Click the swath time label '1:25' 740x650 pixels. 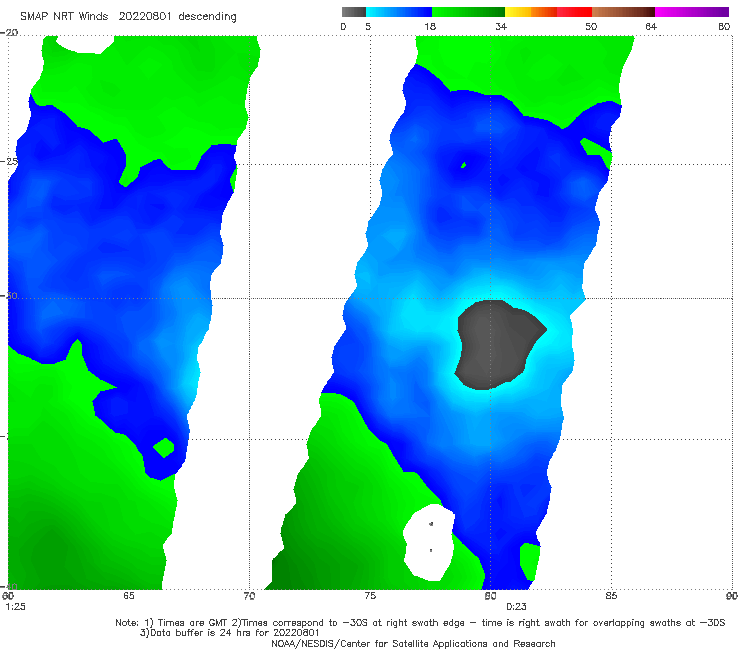pos(15,607)
